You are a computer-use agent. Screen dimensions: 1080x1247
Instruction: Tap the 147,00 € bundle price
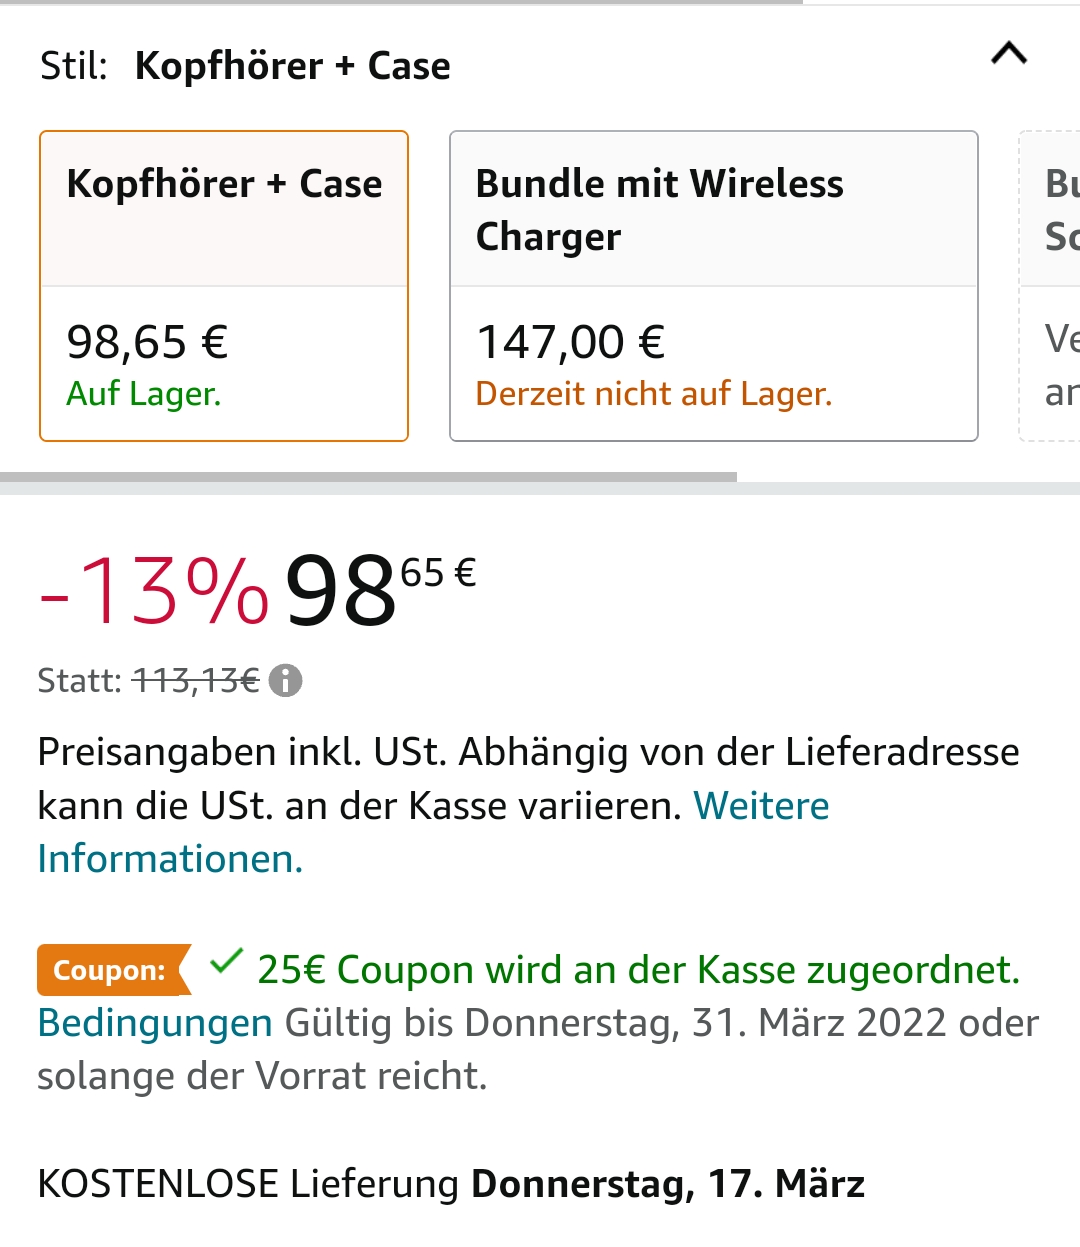tap(571, 342)
